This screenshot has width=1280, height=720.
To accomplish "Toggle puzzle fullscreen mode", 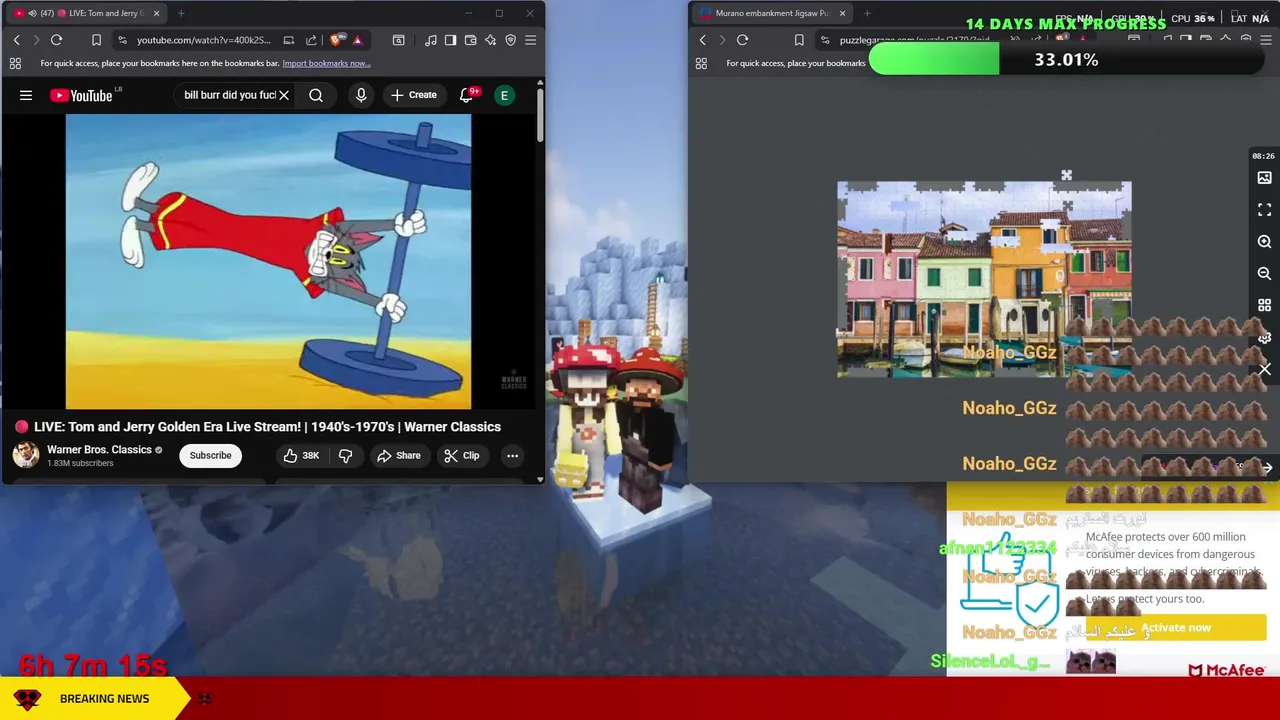I will tap(1264, 210).
